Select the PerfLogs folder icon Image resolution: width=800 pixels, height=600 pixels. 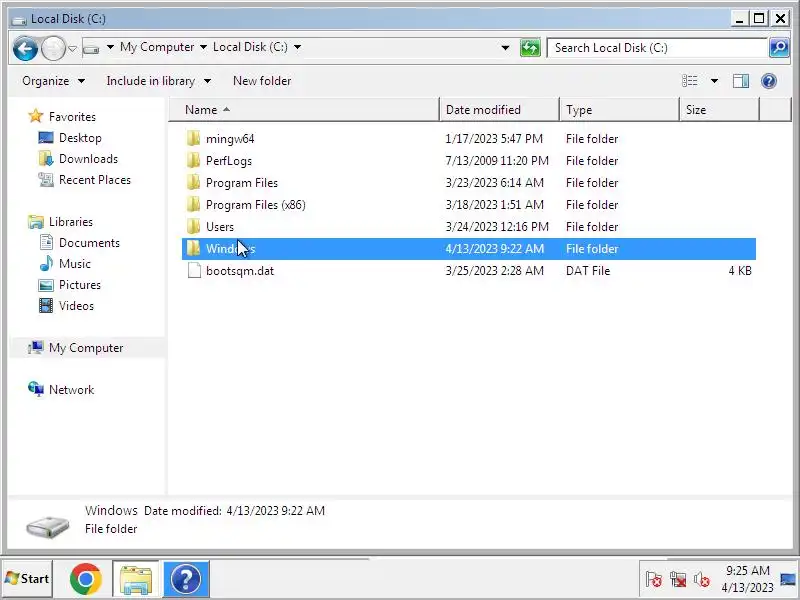pyautogui.click(x=193, y=160)
